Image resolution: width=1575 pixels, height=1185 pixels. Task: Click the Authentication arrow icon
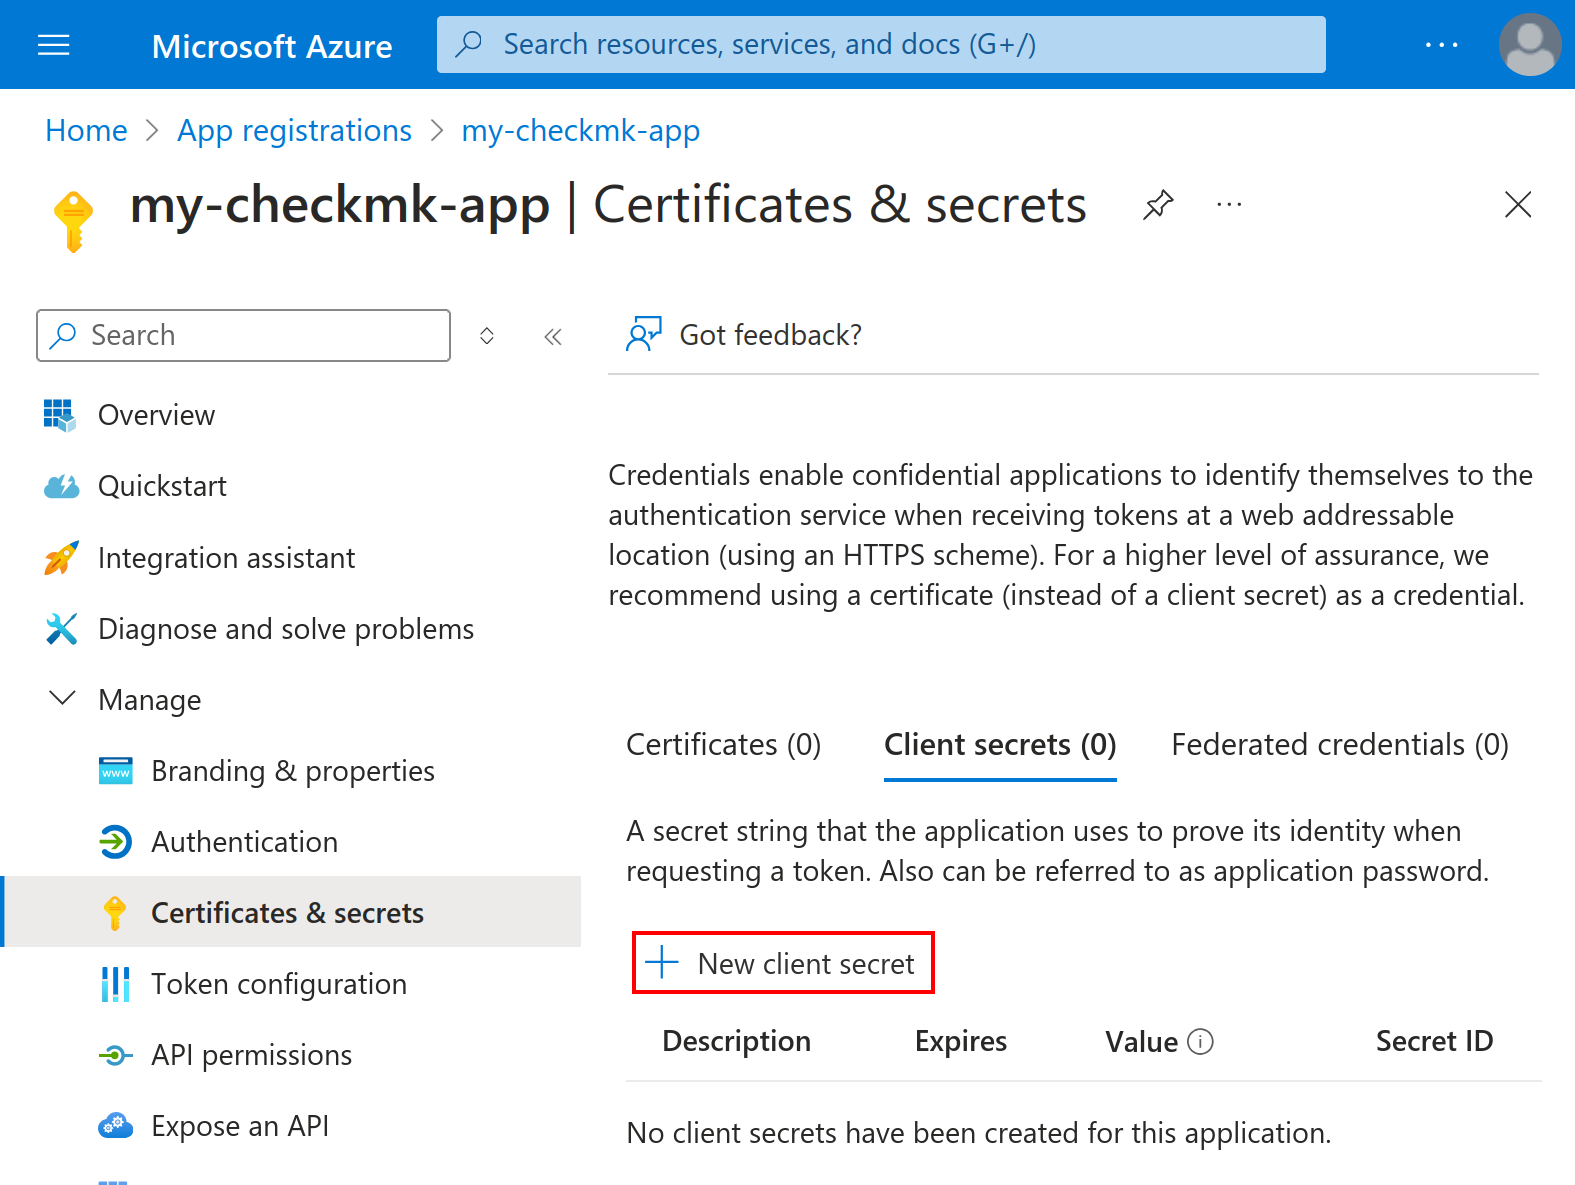point(116,842)
